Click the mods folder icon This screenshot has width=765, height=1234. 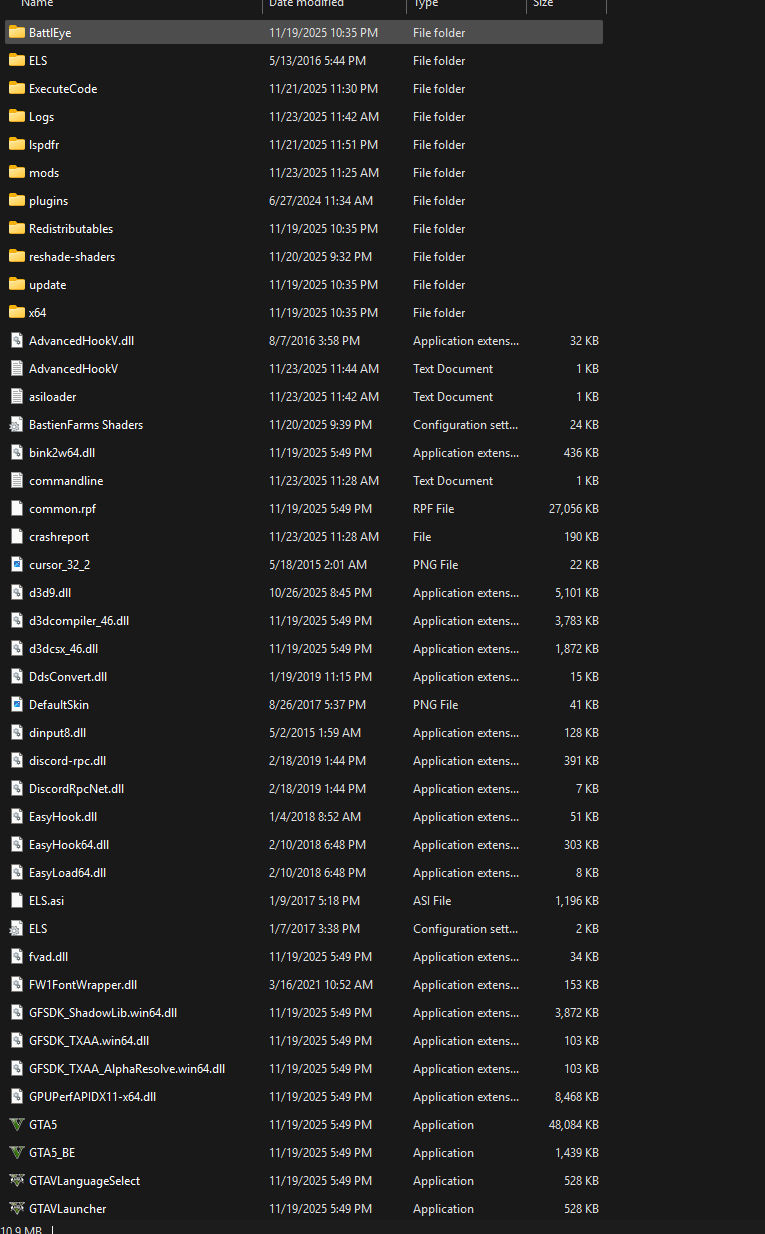[17, 172]
